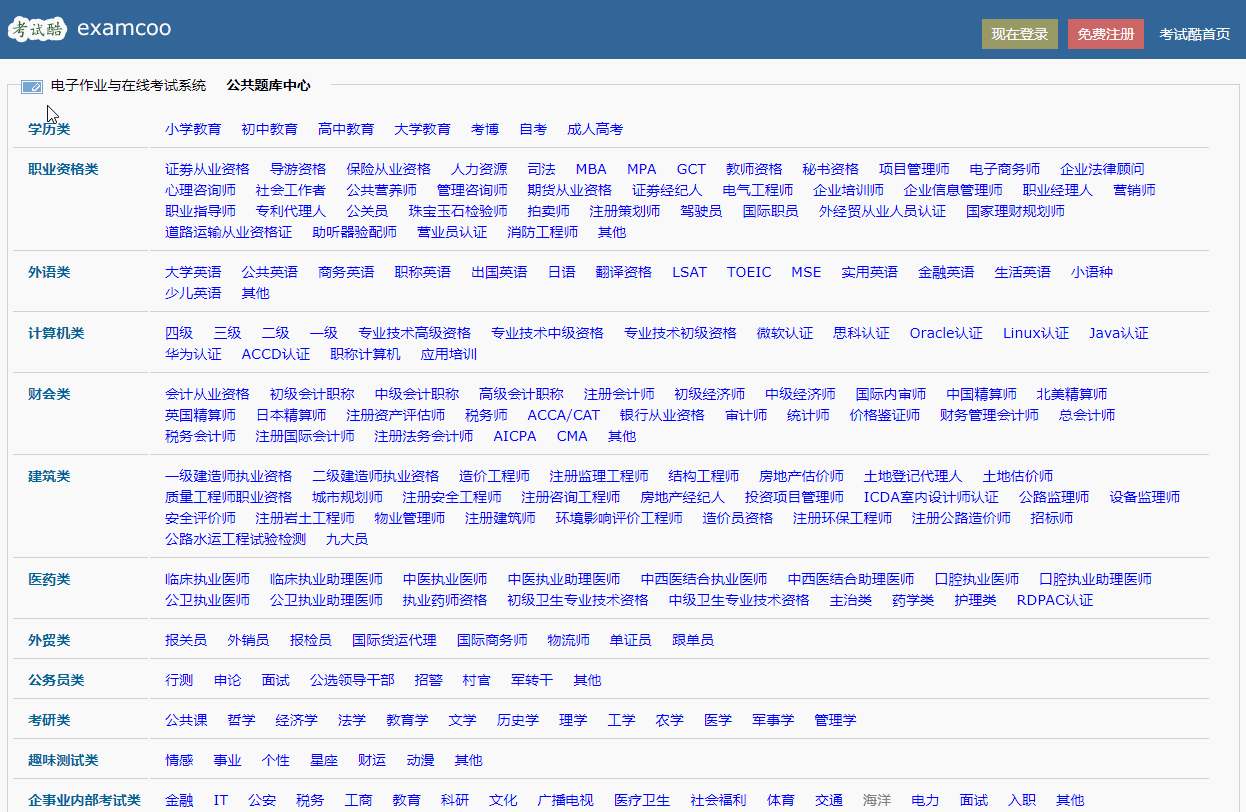Click 公共课 under 考研类
The width and height of the screenshot is (1246, 812).
coord(186,720)
